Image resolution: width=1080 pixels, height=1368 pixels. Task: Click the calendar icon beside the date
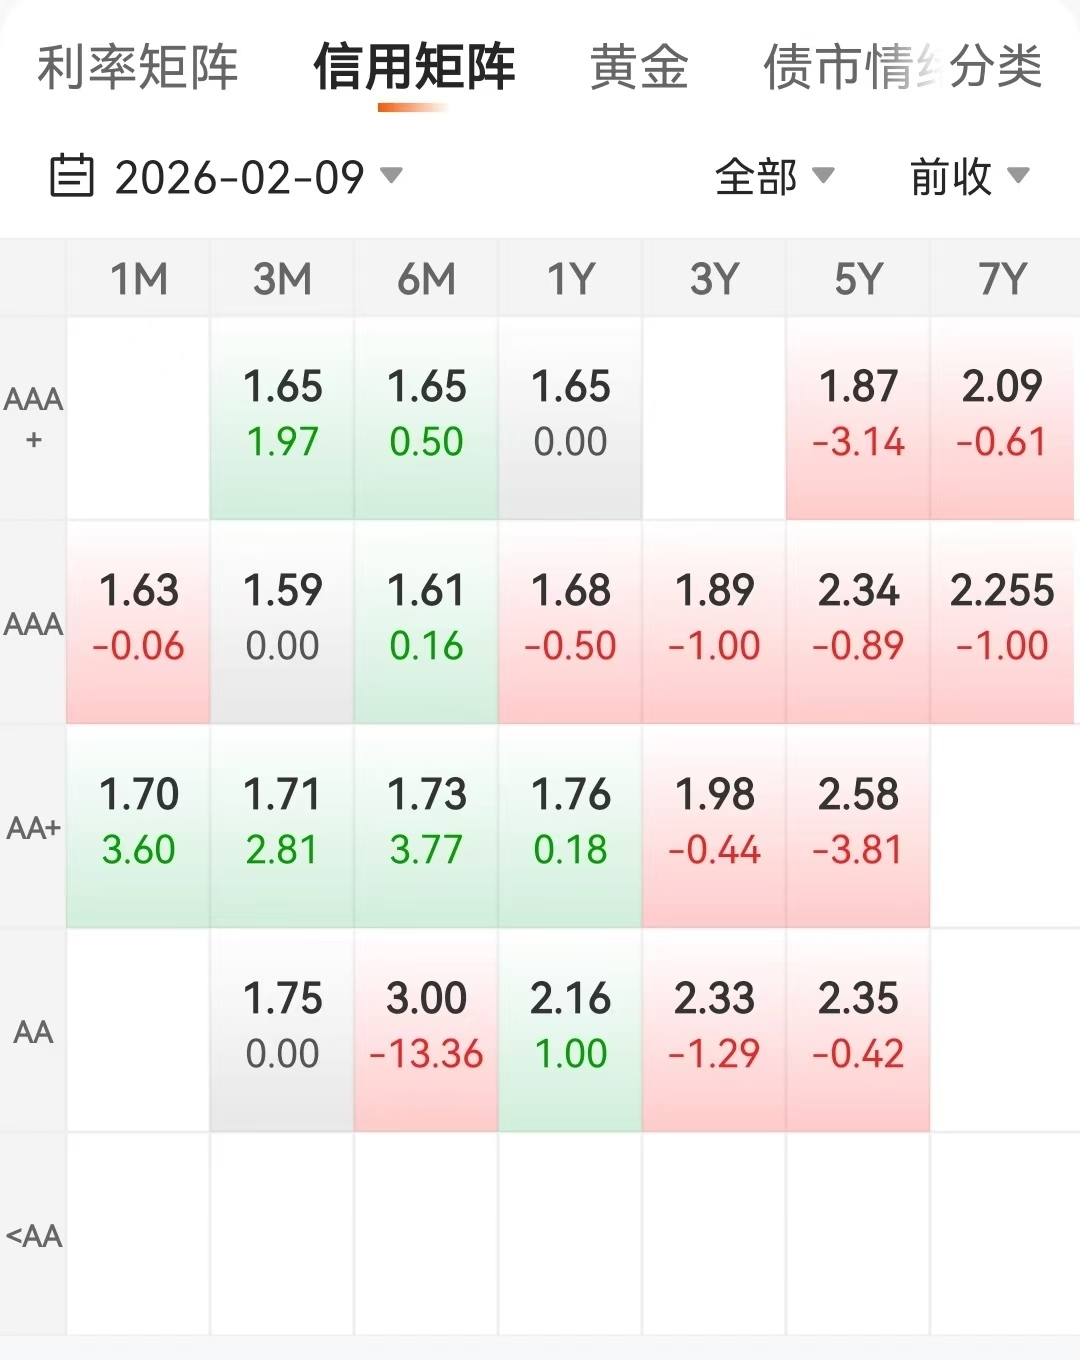(x=71, y=176)
